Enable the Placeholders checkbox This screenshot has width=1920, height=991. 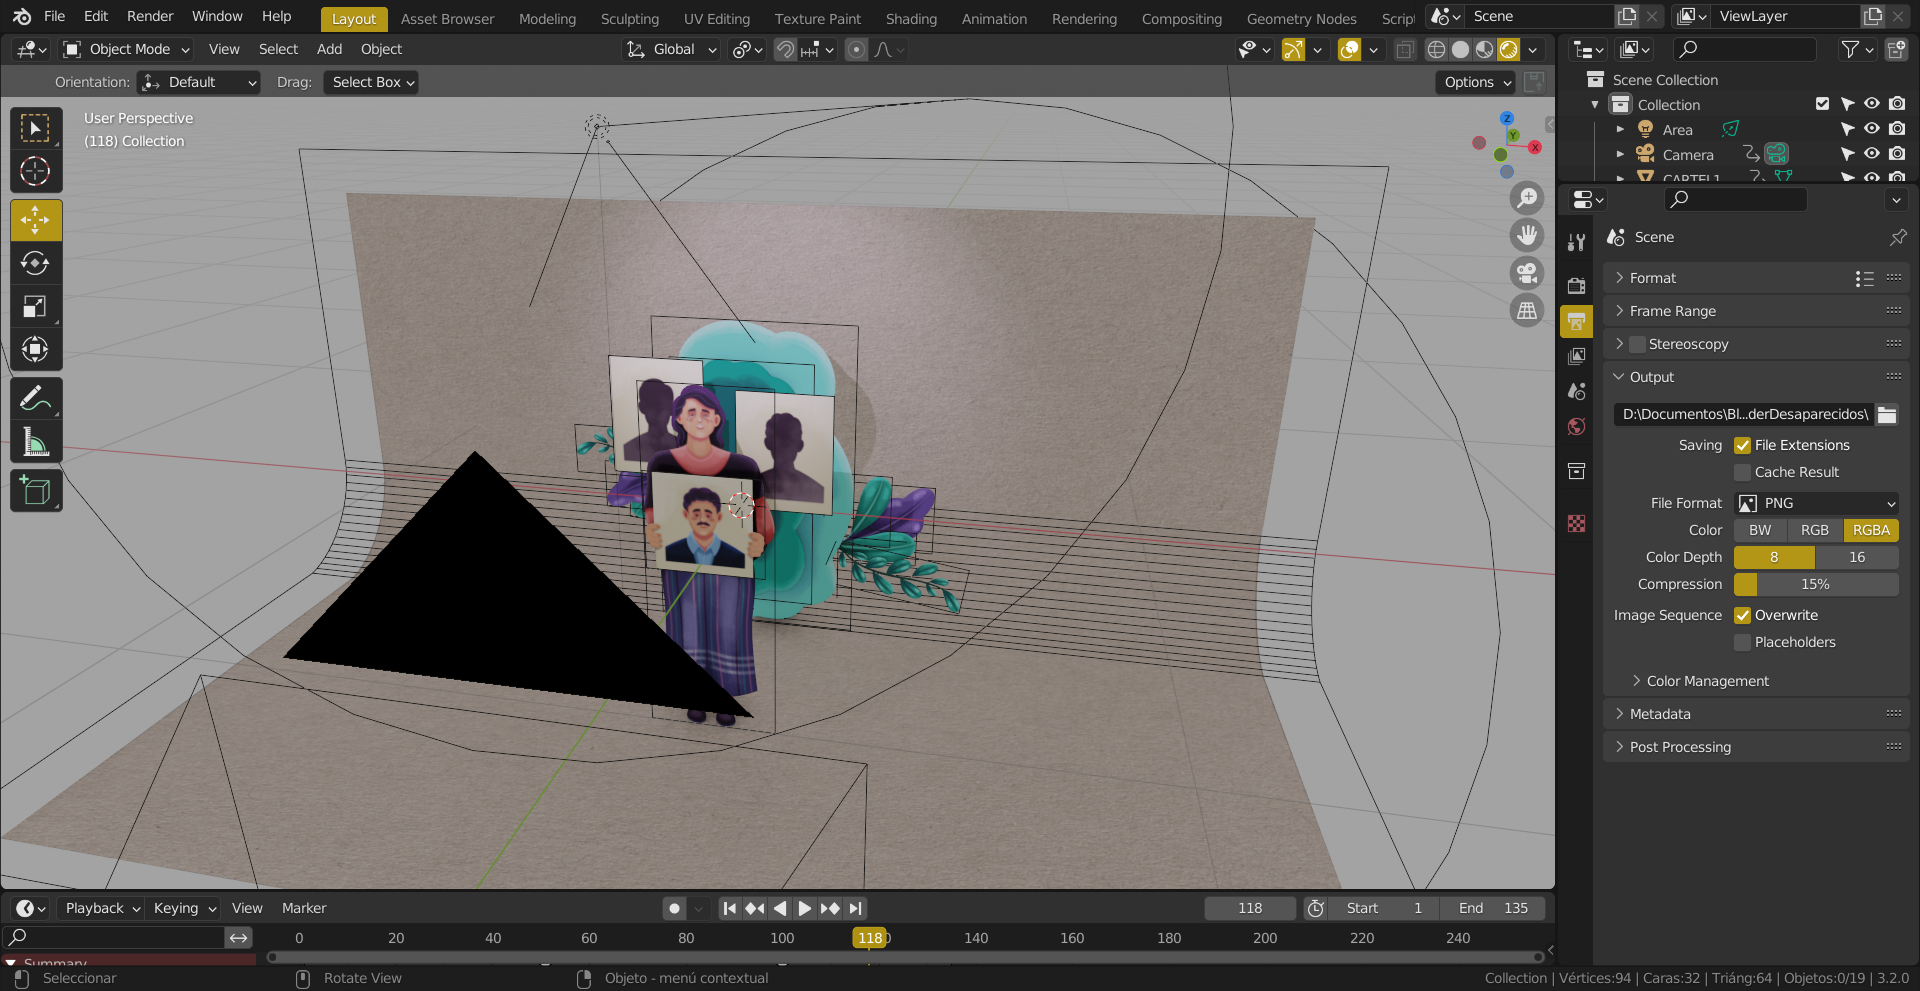pos(1743,642)
